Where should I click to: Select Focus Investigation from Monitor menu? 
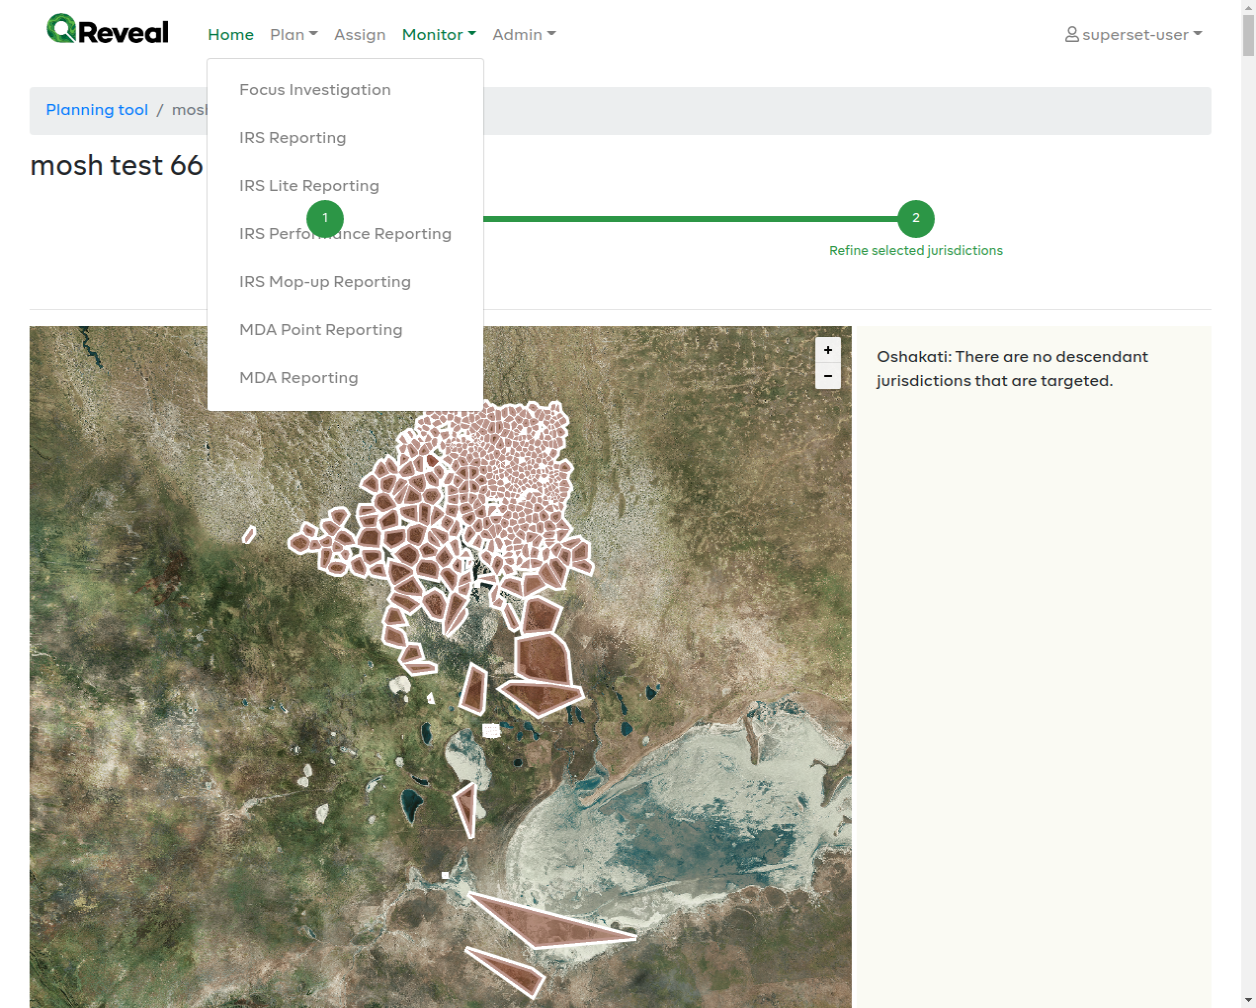point(314,89)
